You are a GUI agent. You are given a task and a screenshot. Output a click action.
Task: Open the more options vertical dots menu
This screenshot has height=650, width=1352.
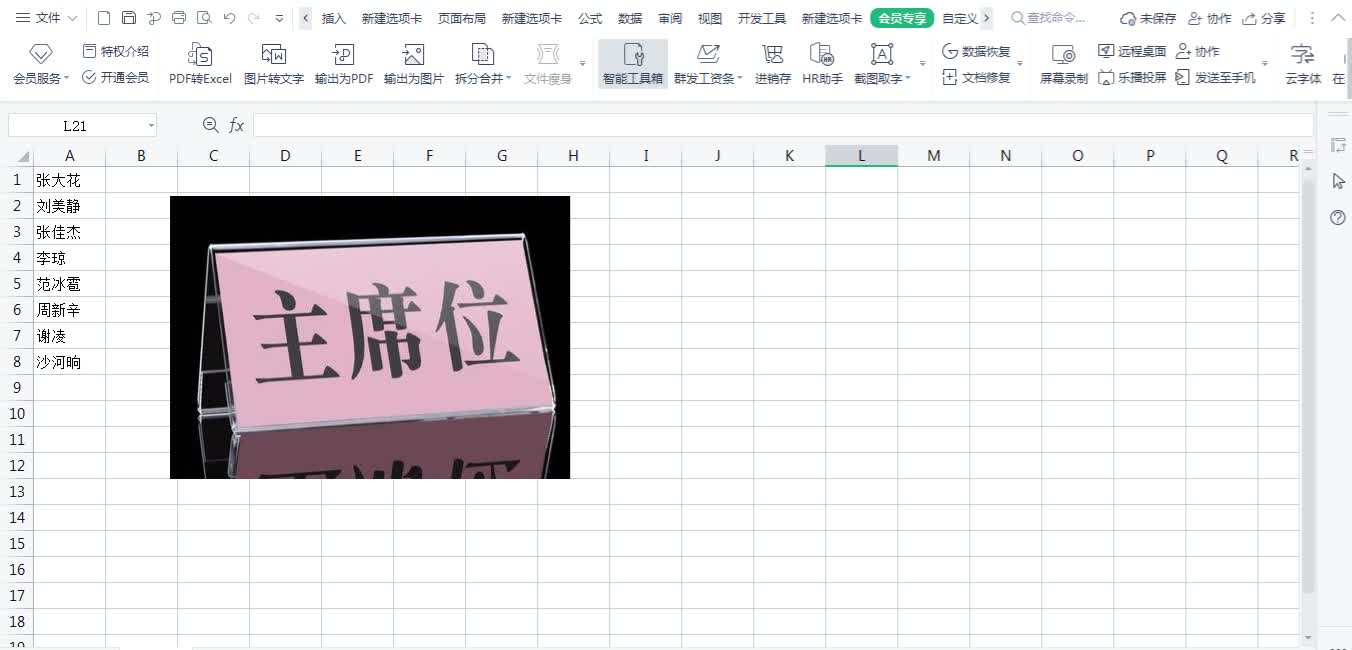1311,18
